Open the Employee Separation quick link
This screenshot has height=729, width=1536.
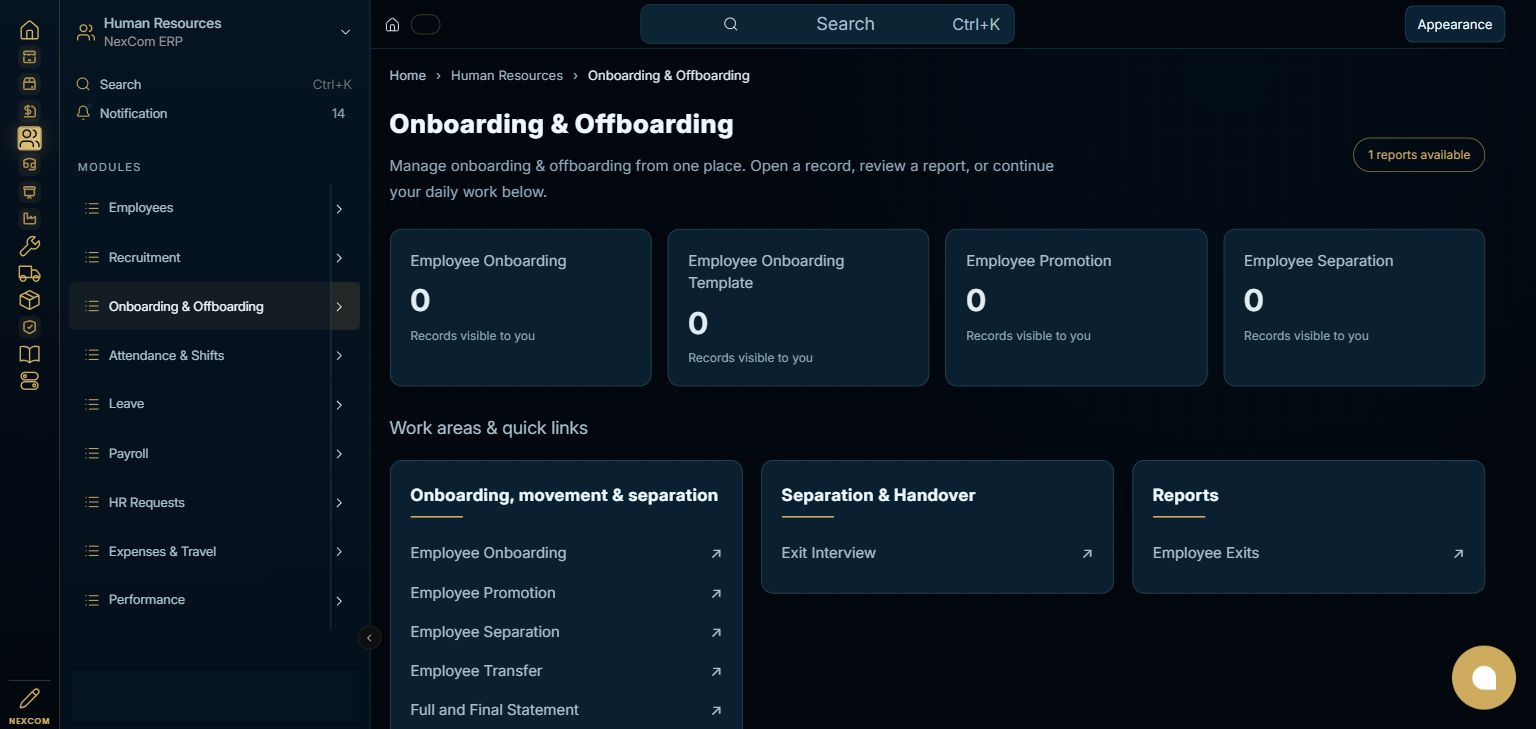[566, 632]
